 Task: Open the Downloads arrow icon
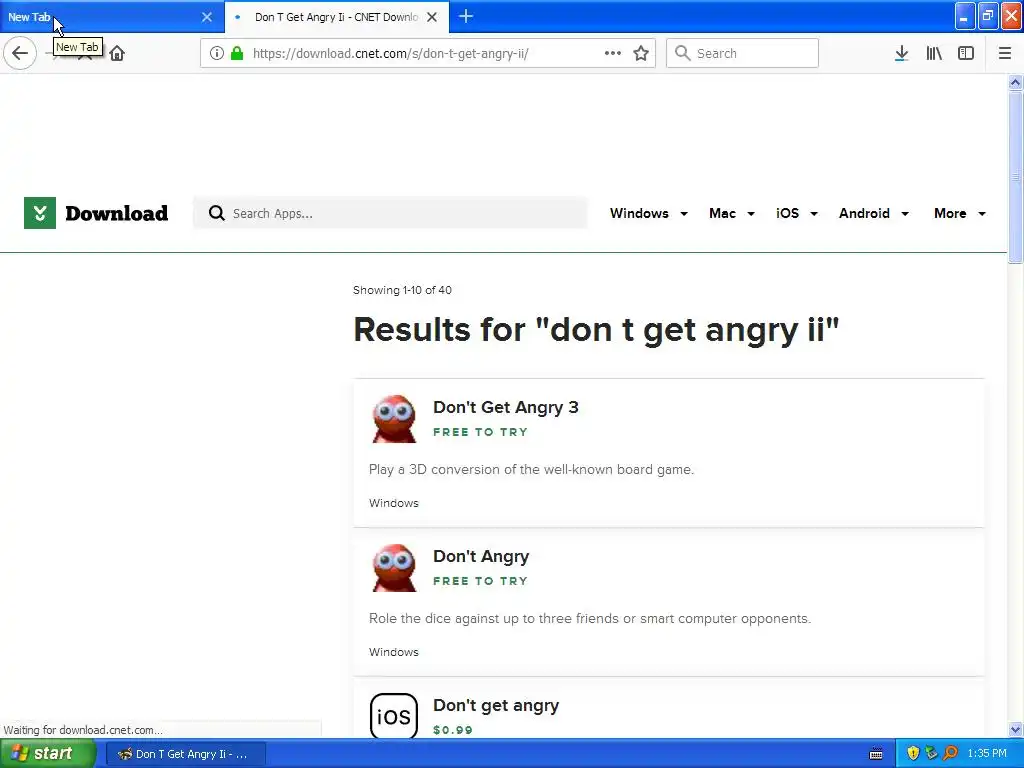click(x=901, y=53)
